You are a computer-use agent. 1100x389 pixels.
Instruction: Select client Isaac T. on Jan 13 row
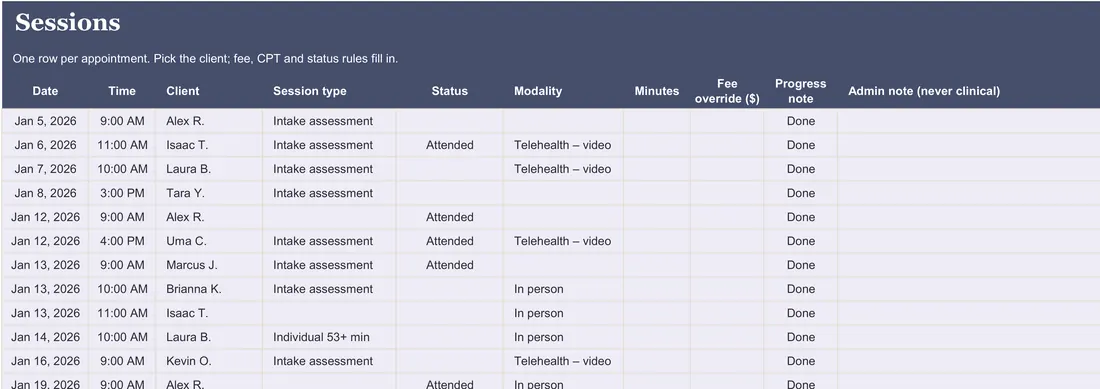209,313
